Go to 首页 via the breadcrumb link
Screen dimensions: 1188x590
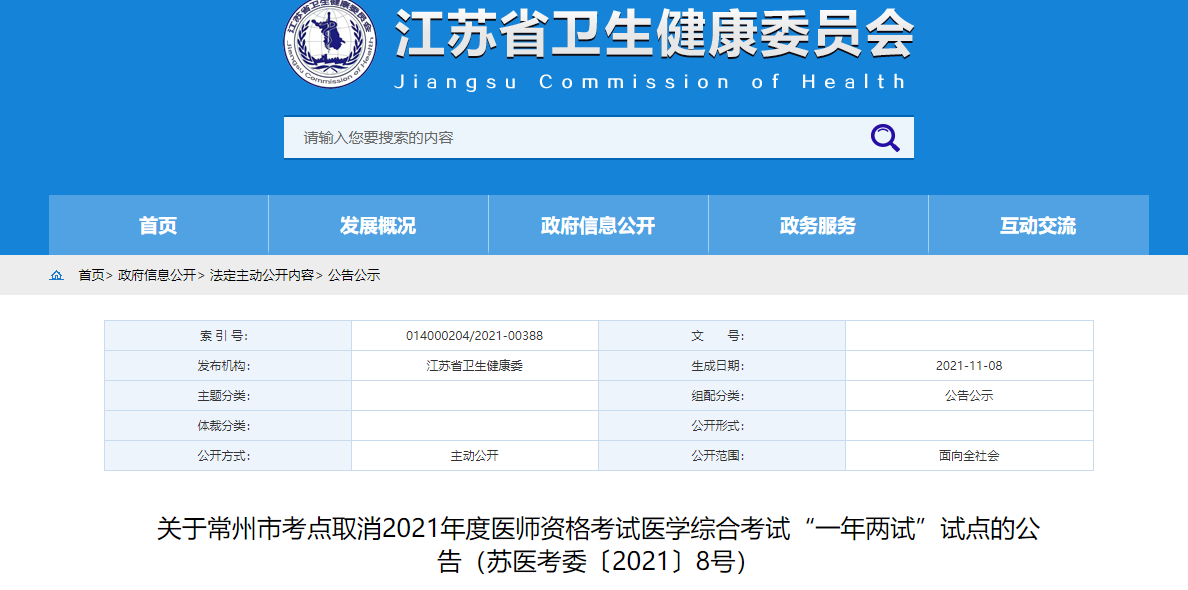click(x=92, y=276)
